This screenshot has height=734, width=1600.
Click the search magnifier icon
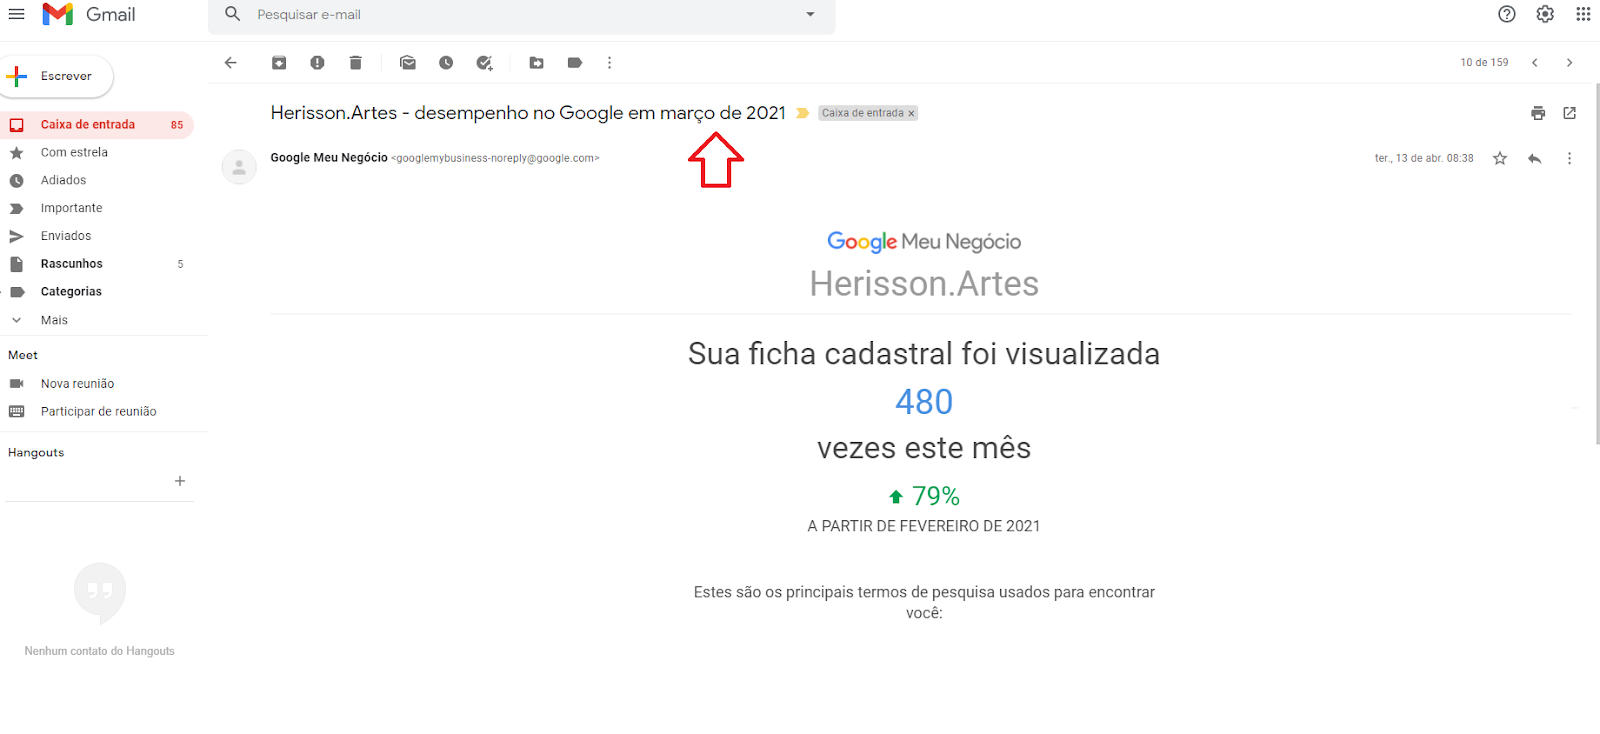[232, 14]
